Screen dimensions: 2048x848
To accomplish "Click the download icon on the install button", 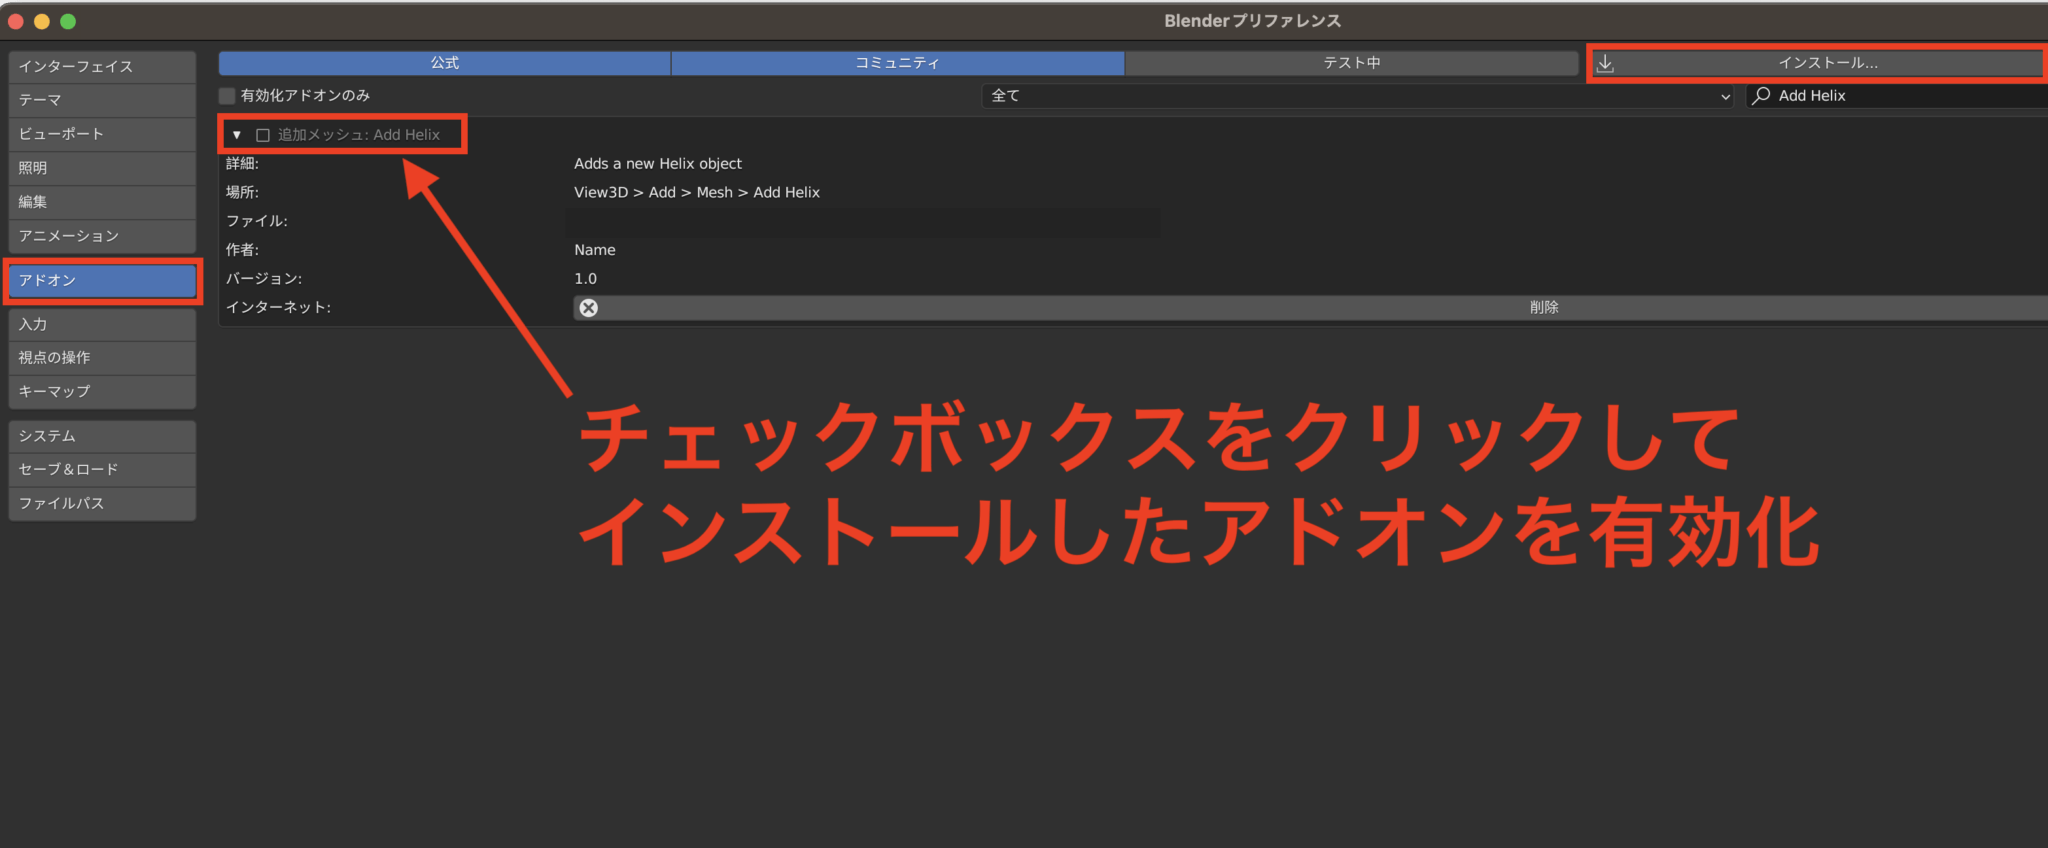I will click(1605, 63).
